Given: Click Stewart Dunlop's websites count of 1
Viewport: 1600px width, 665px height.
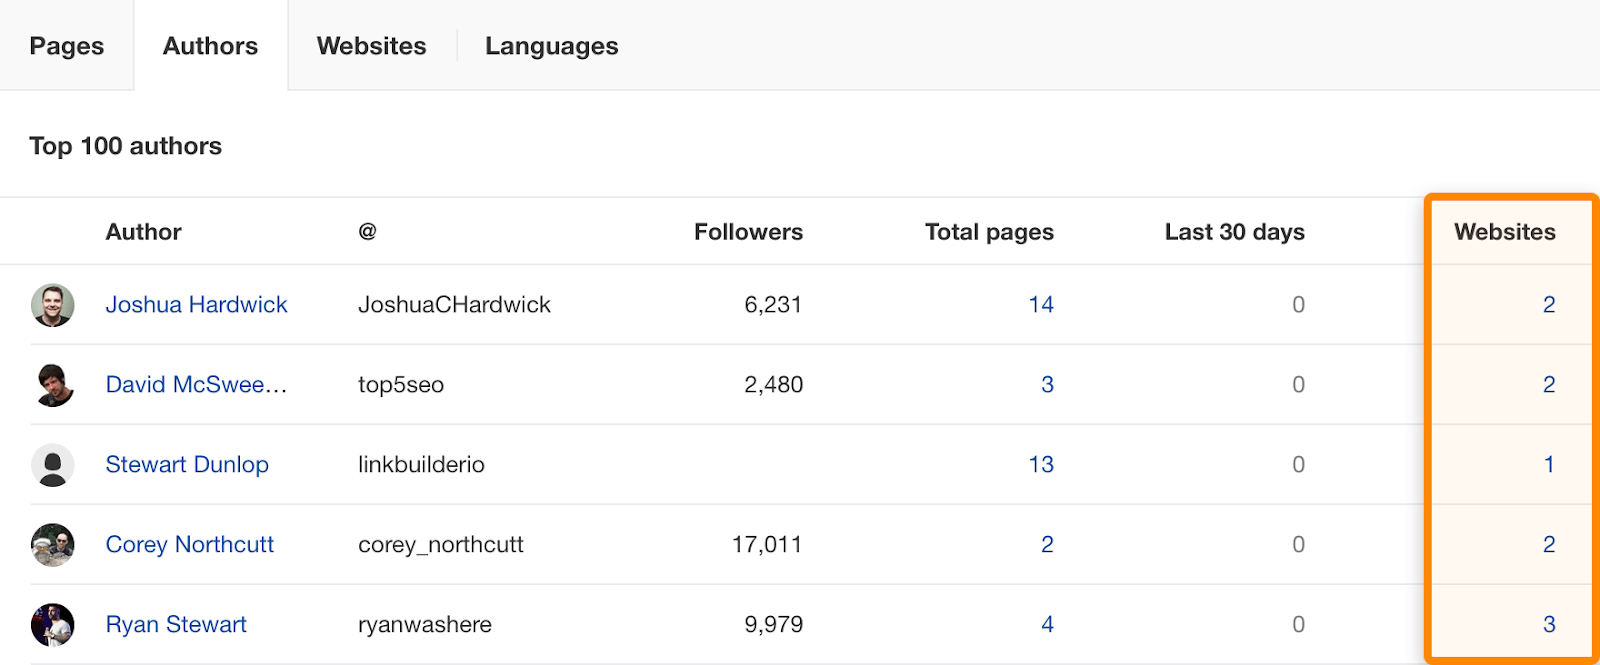Looking at the screenshot, I should point(1548,465).
